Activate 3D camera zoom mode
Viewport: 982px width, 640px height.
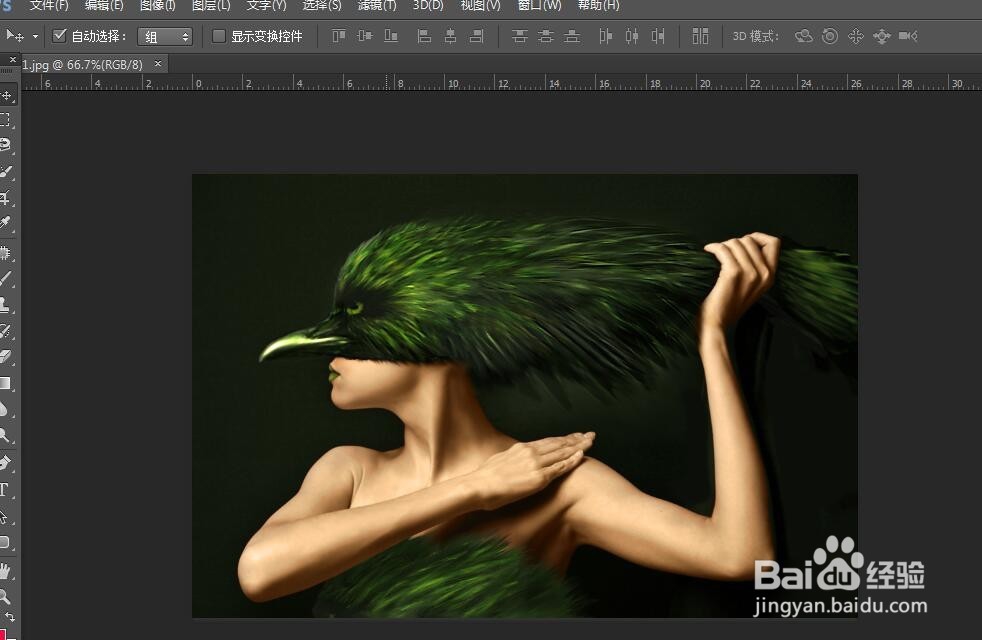coord(907,36)
